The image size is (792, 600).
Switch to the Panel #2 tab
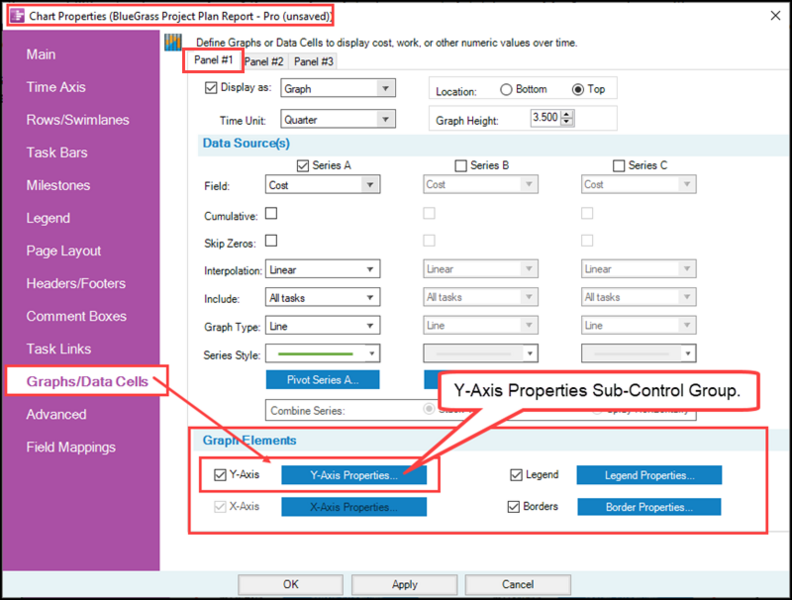click(x=264, y=62)
